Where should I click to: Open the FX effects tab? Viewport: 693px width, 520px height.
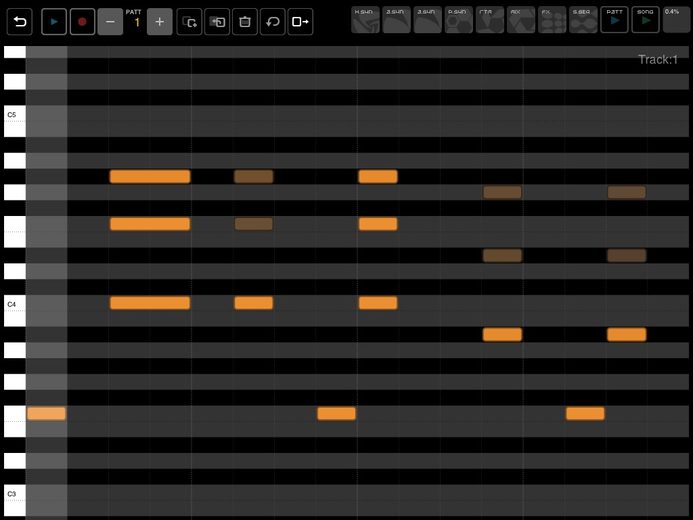point(552,20)
